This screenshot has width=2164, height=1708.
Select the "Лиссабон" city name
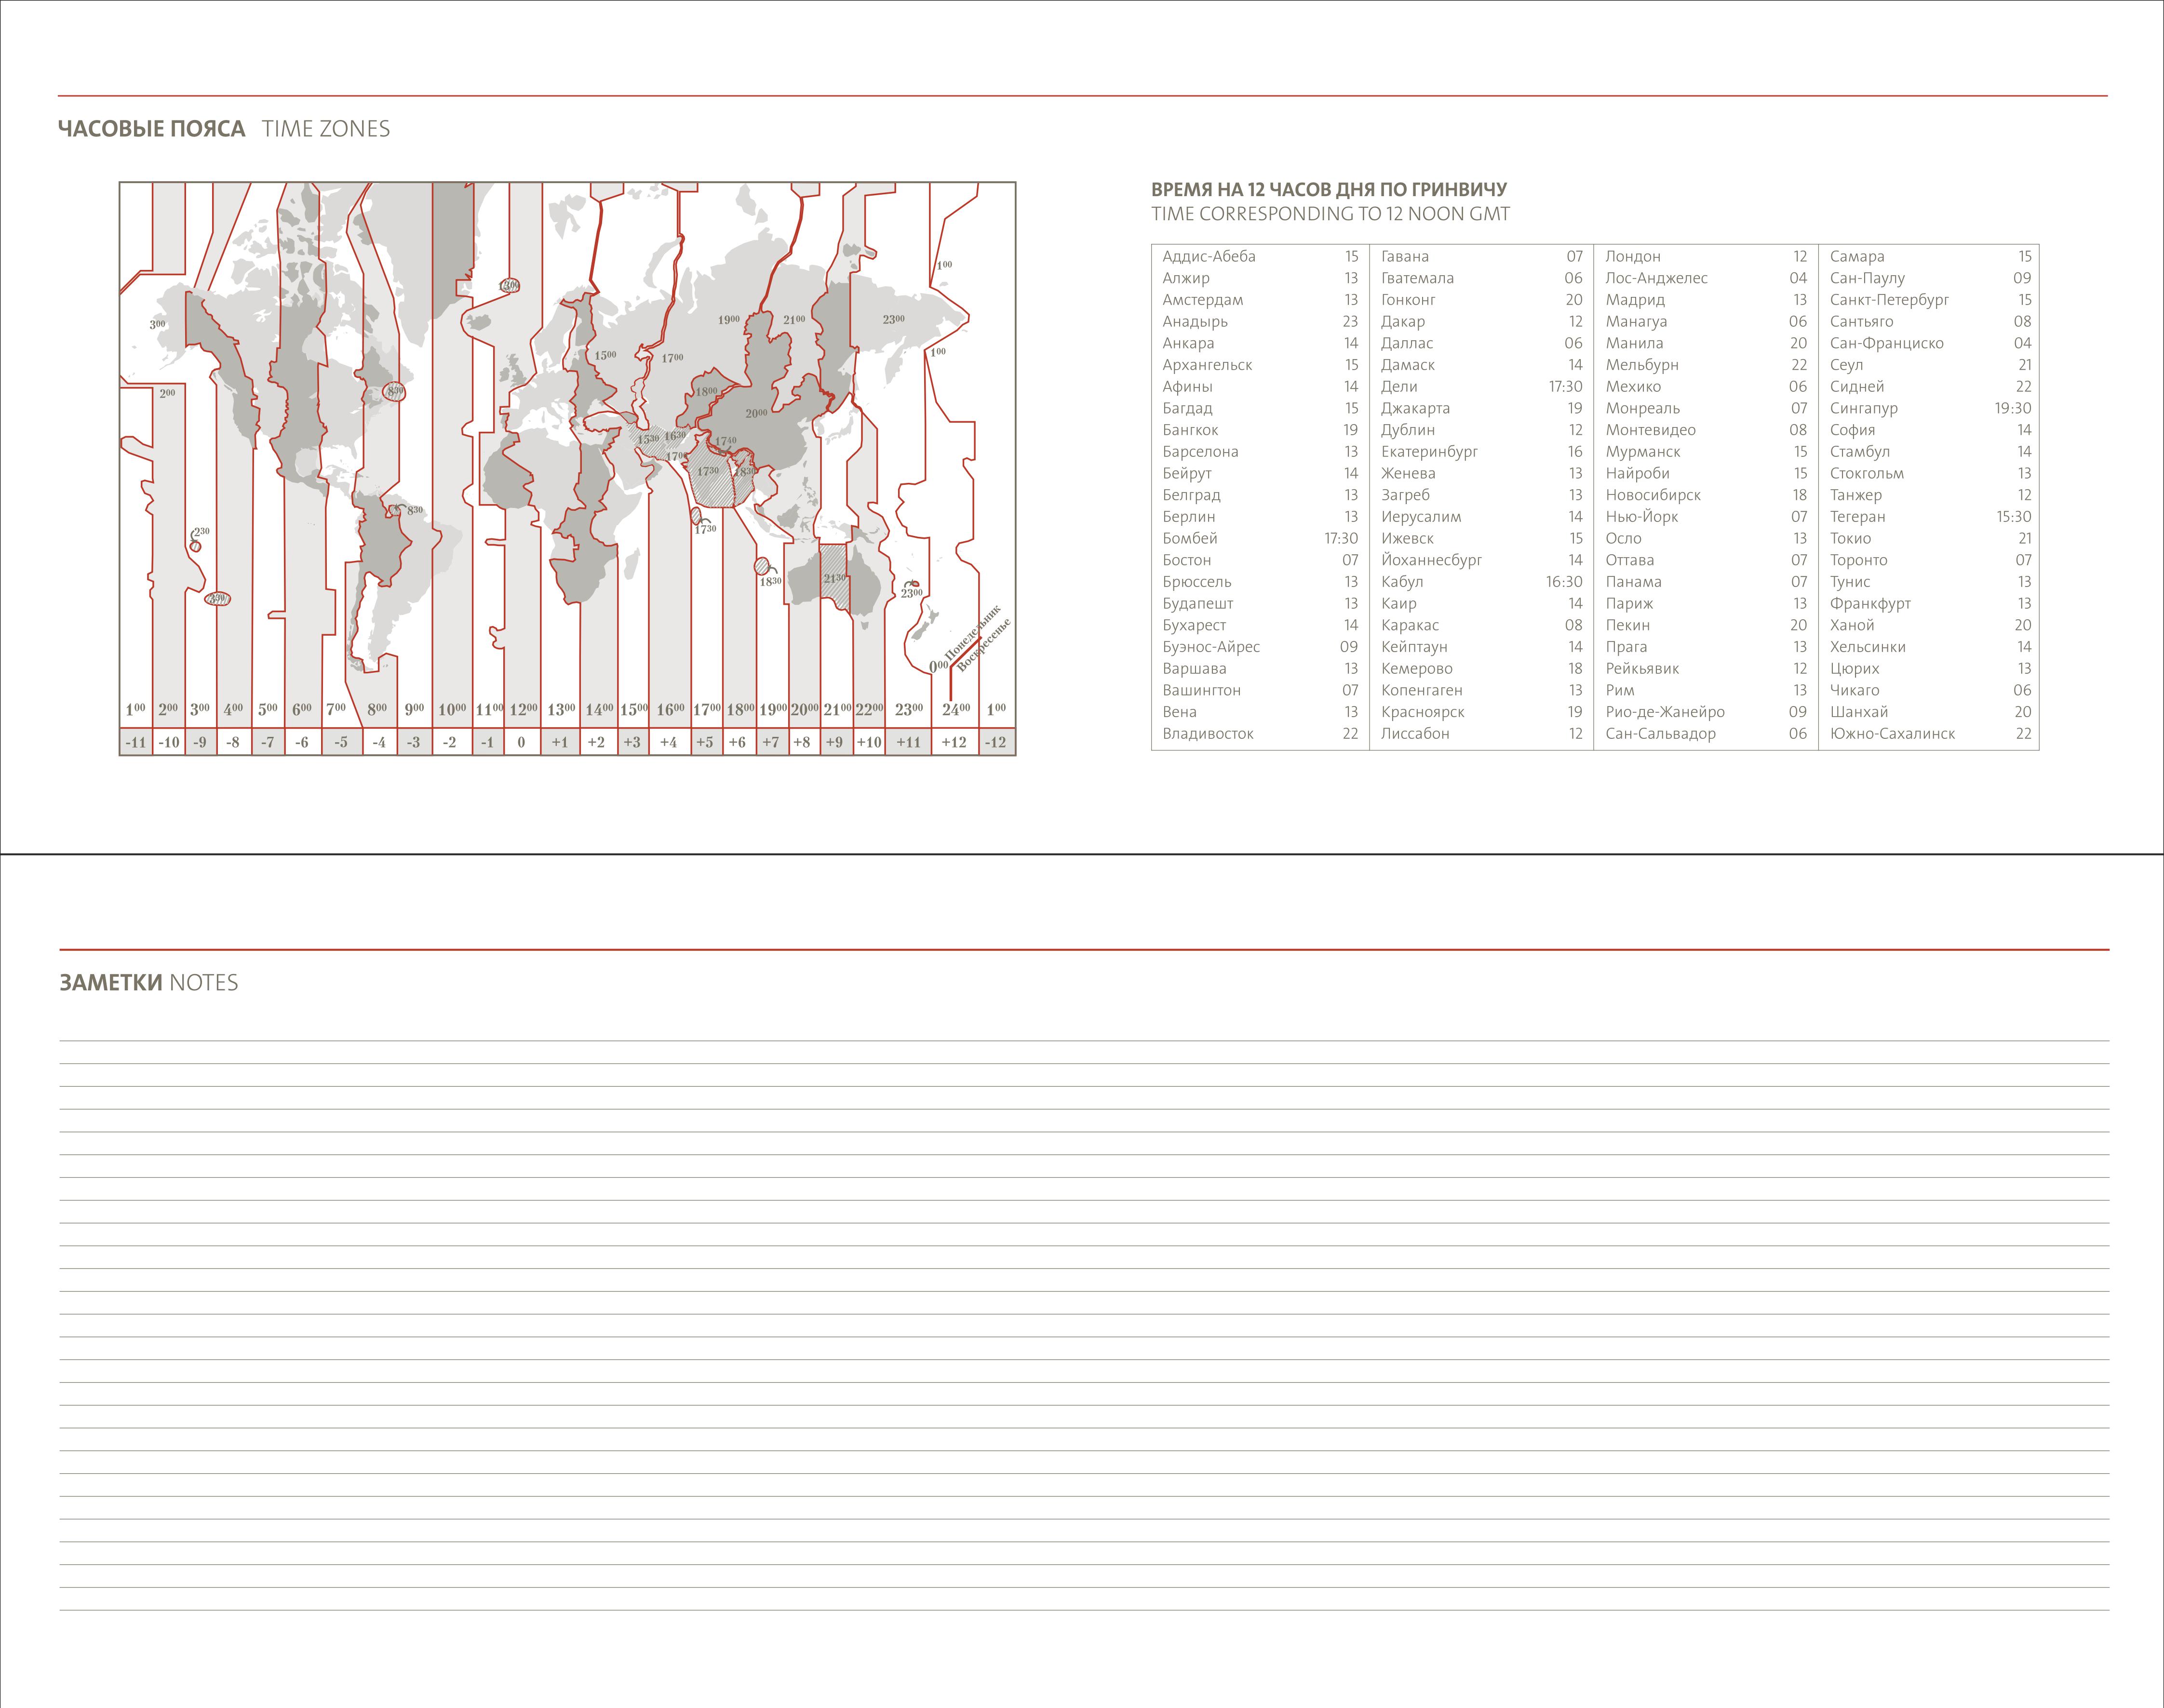(x=1415, y=734)
